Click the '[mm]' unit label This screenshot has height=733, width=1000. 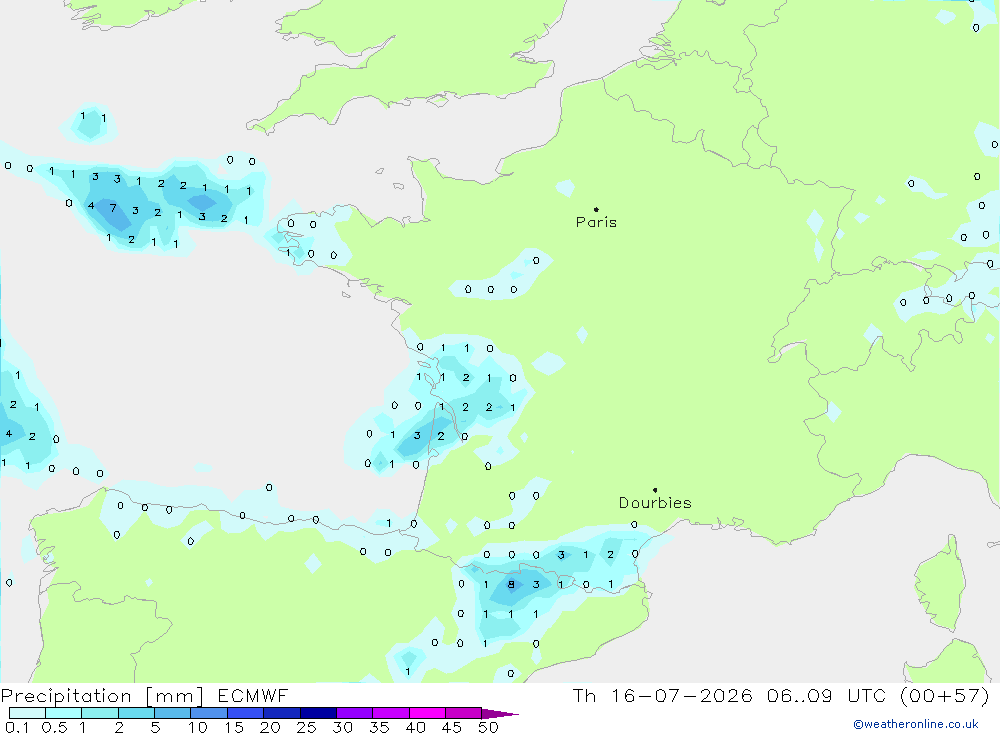pyautogui.click(x=174, y=696)
